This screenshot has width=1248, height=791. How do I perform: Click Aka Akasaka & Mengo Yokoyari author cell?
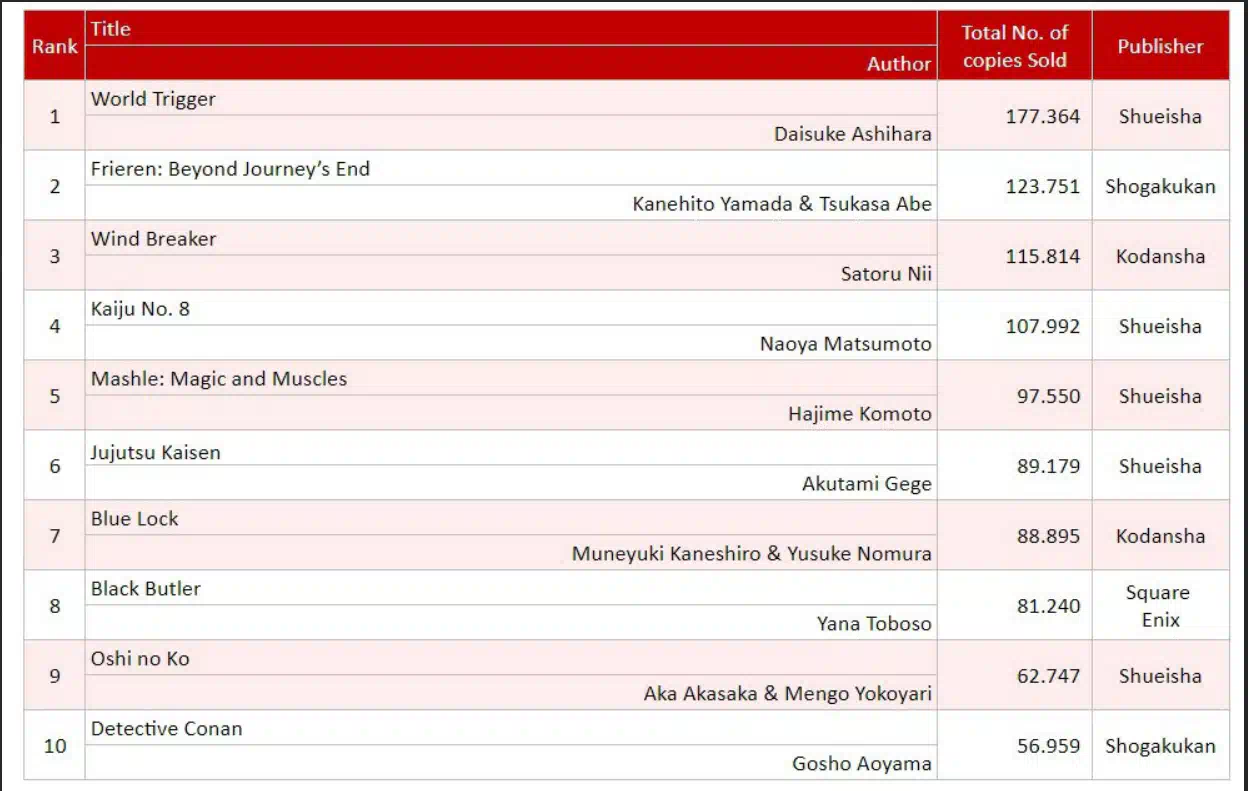click(511, 693)
